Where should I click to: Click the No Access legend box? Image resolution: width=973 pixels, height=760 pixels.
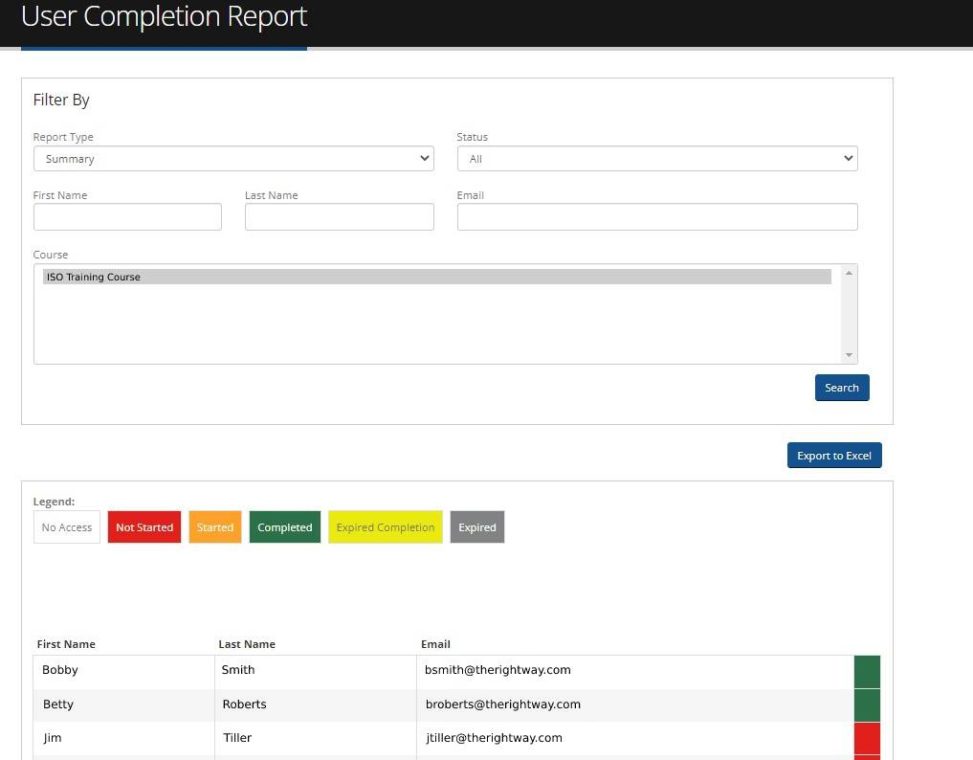point(67,528)
